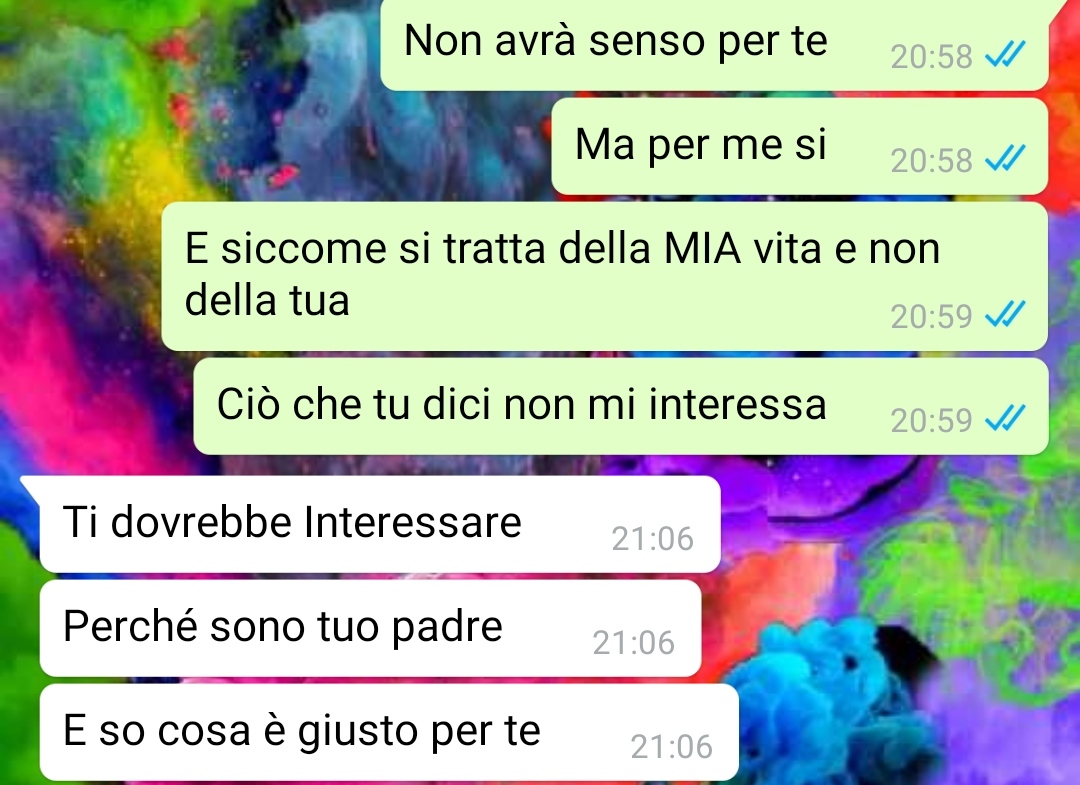Select the 'Perché sono tuo padre' message

371,628
